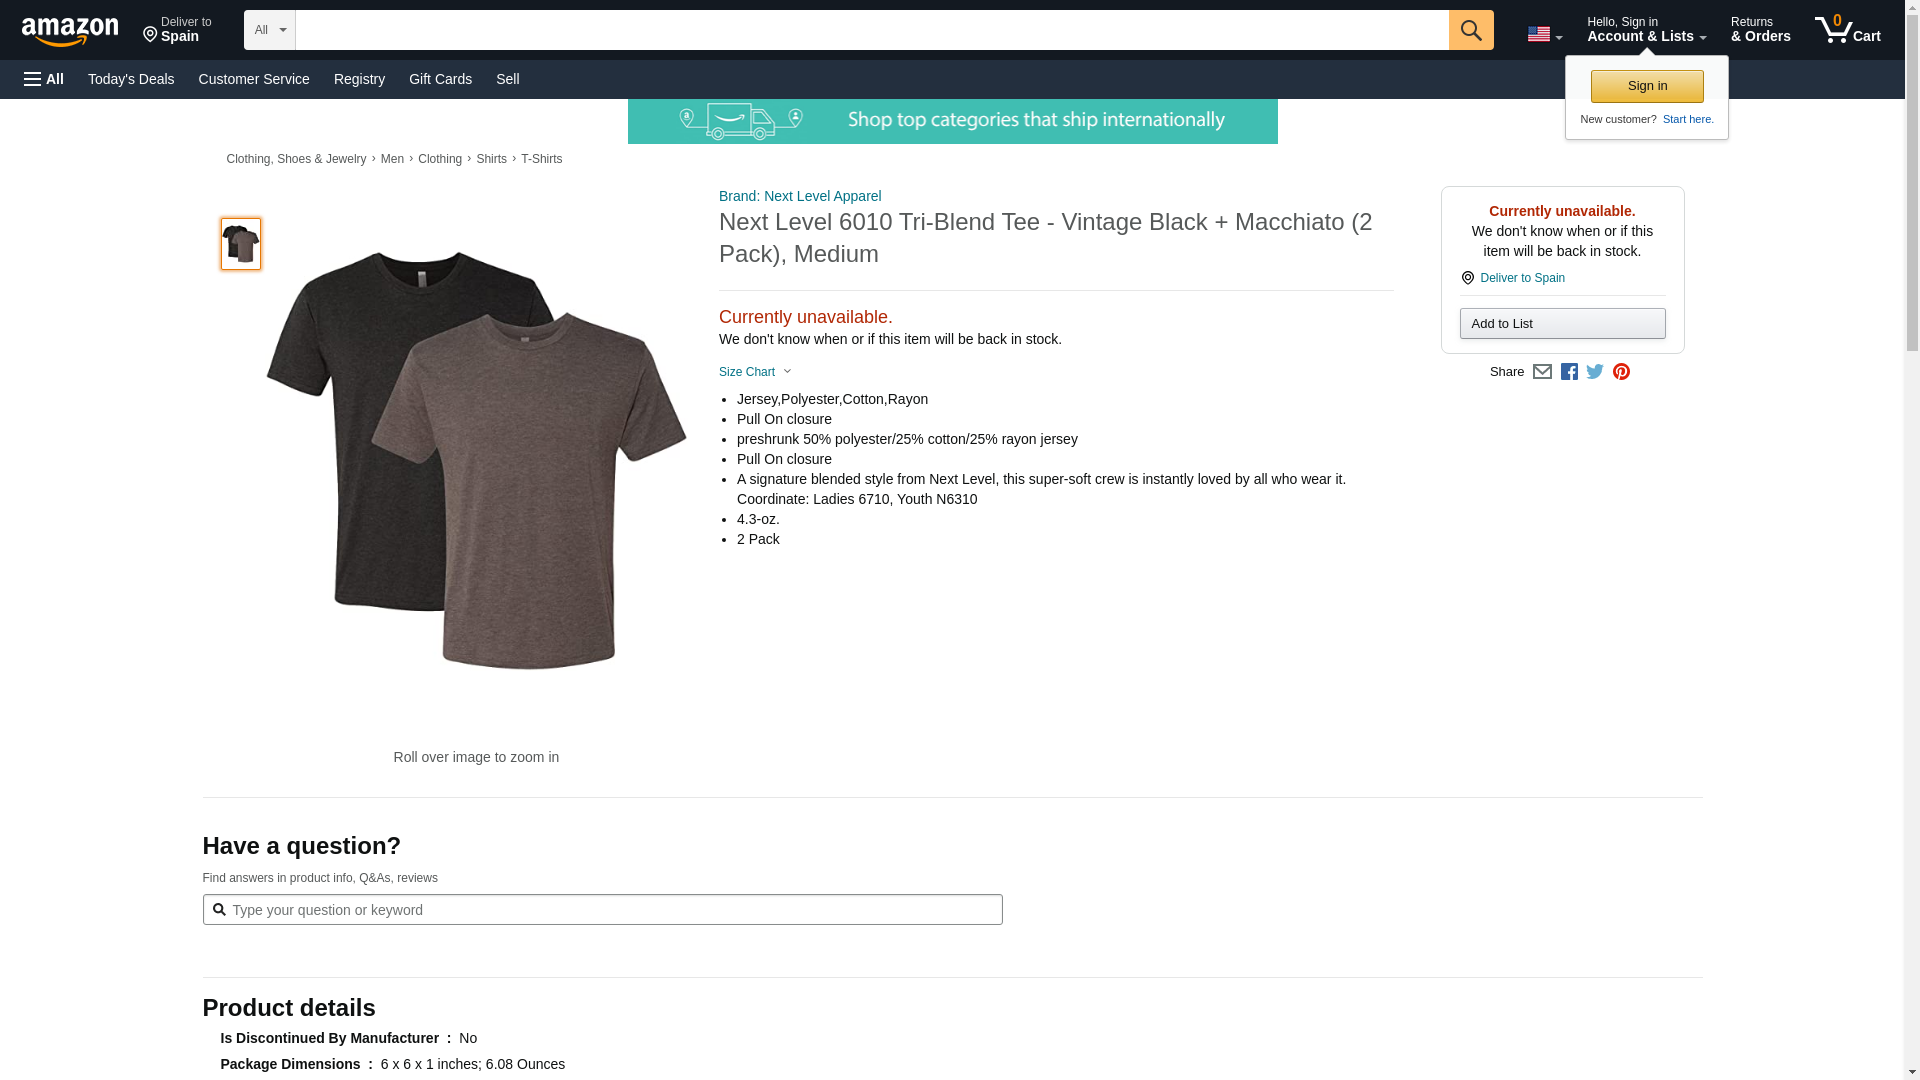Image resolution: width=1920 pixels, height=1080 pixels.
Task: Open Today's Deals
Action: (x=131, y=79)
